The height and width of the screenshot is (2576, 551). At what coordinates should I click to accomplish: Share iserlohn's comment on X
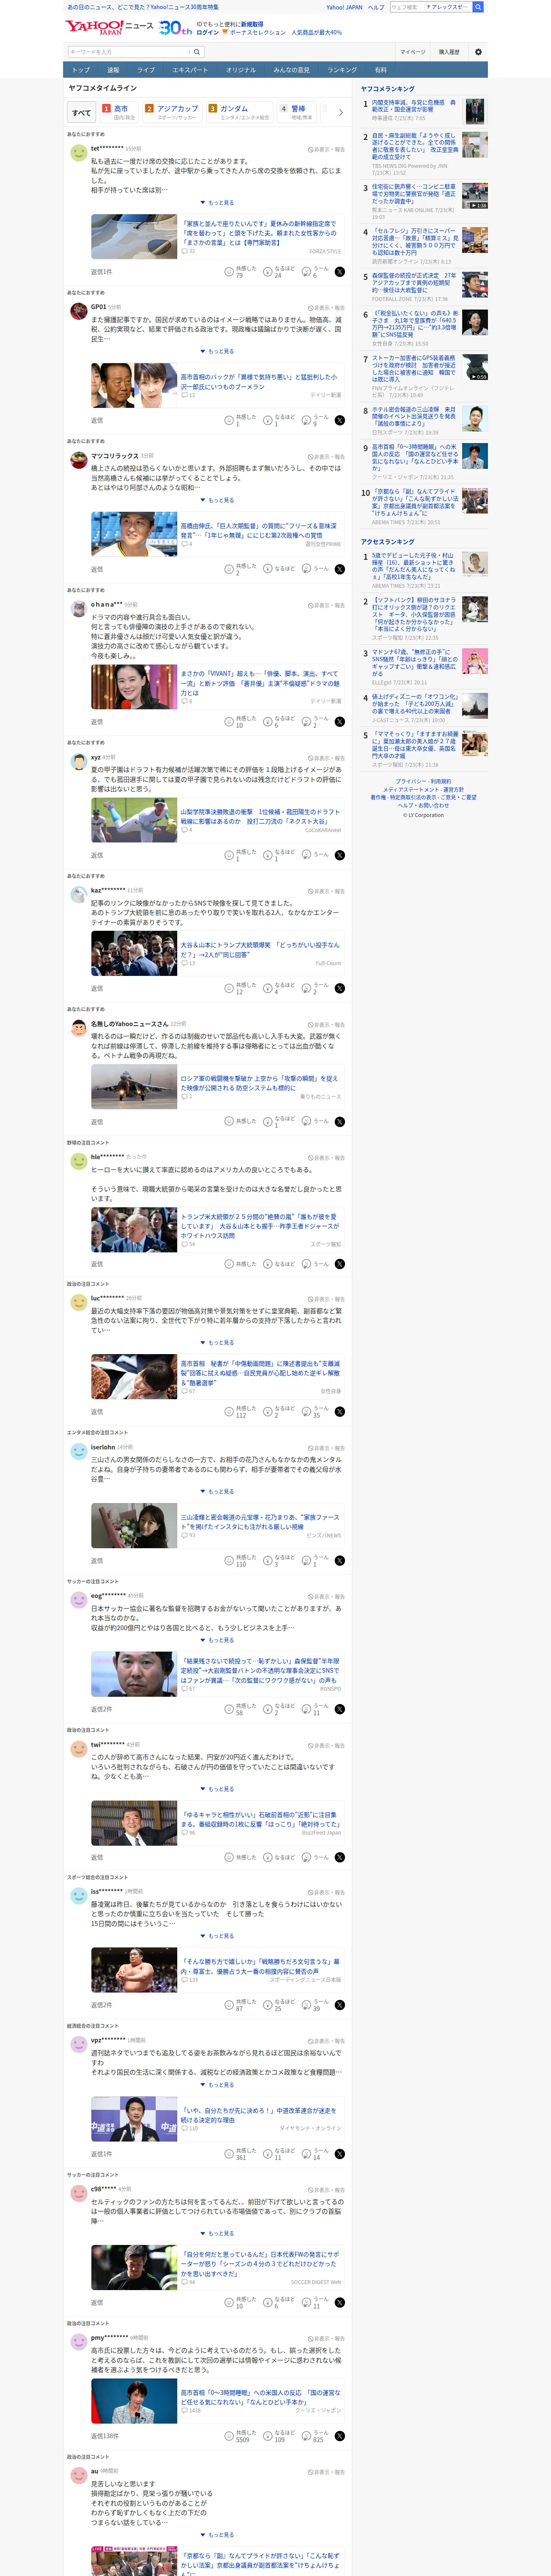coord(340,1561)
